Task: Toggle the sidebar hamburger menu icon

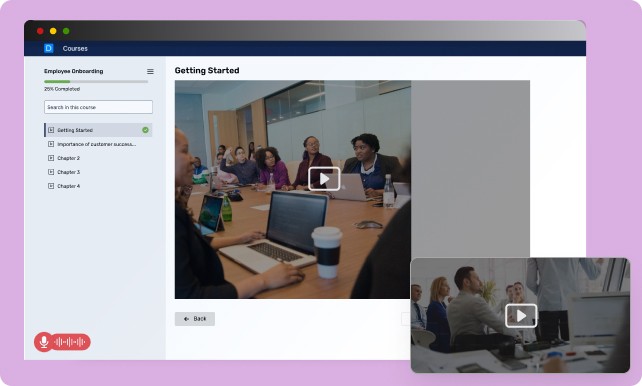Action: tap(150, 71)
